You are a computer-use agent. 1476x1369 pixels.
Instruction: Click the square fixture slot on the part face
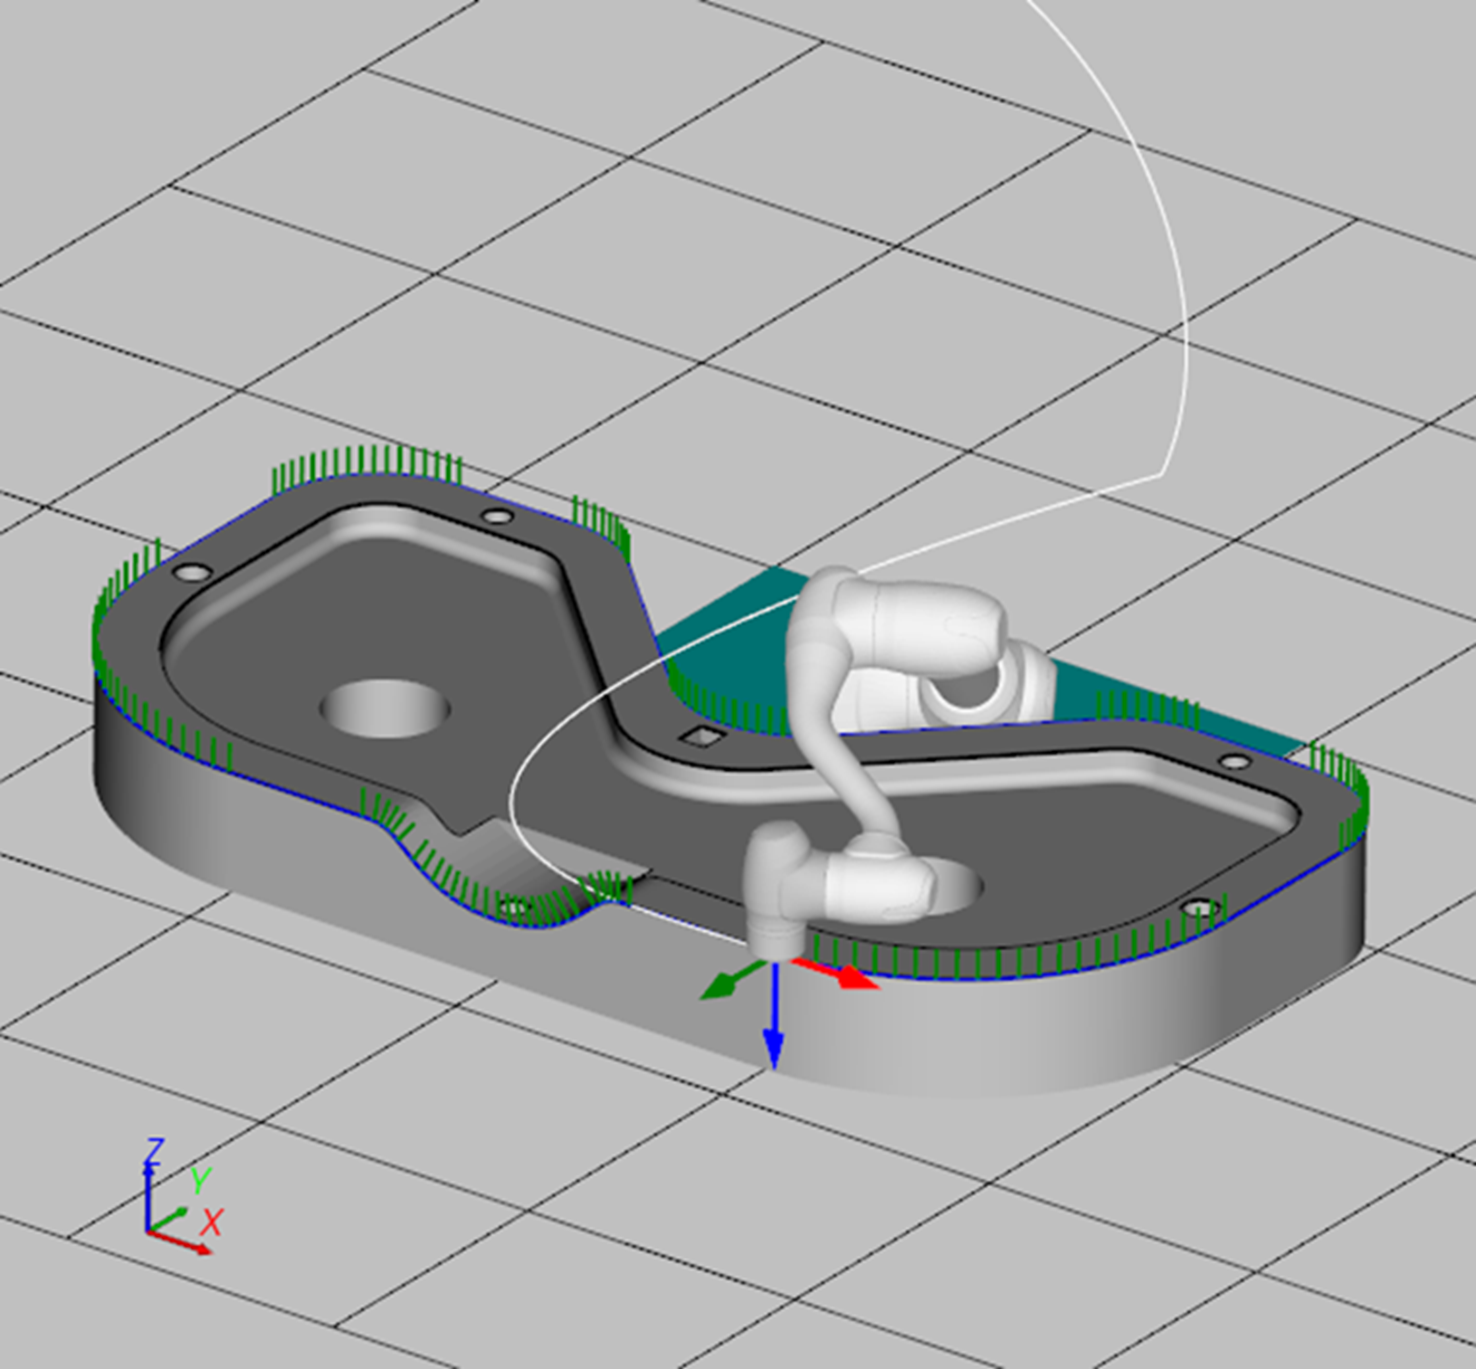[701, 736]
